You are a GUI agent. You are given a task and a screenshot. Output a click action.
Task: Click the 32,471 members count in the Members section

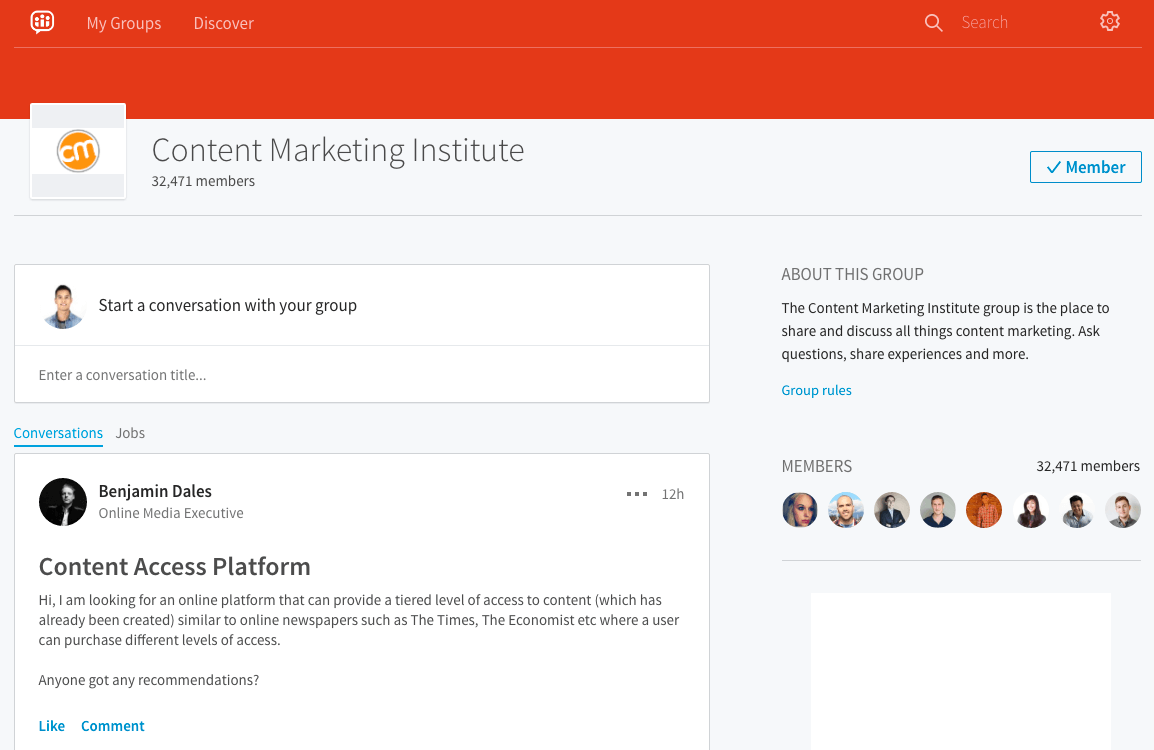pyautogui.click(x=1088, y=466)
